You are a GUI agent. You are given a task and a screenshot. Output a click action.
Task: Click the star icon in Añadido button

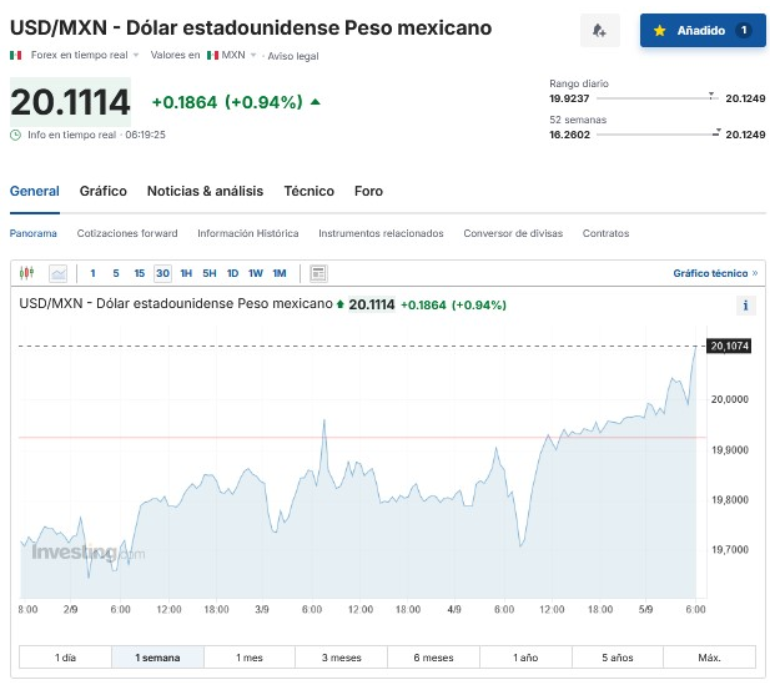(660, 31)
